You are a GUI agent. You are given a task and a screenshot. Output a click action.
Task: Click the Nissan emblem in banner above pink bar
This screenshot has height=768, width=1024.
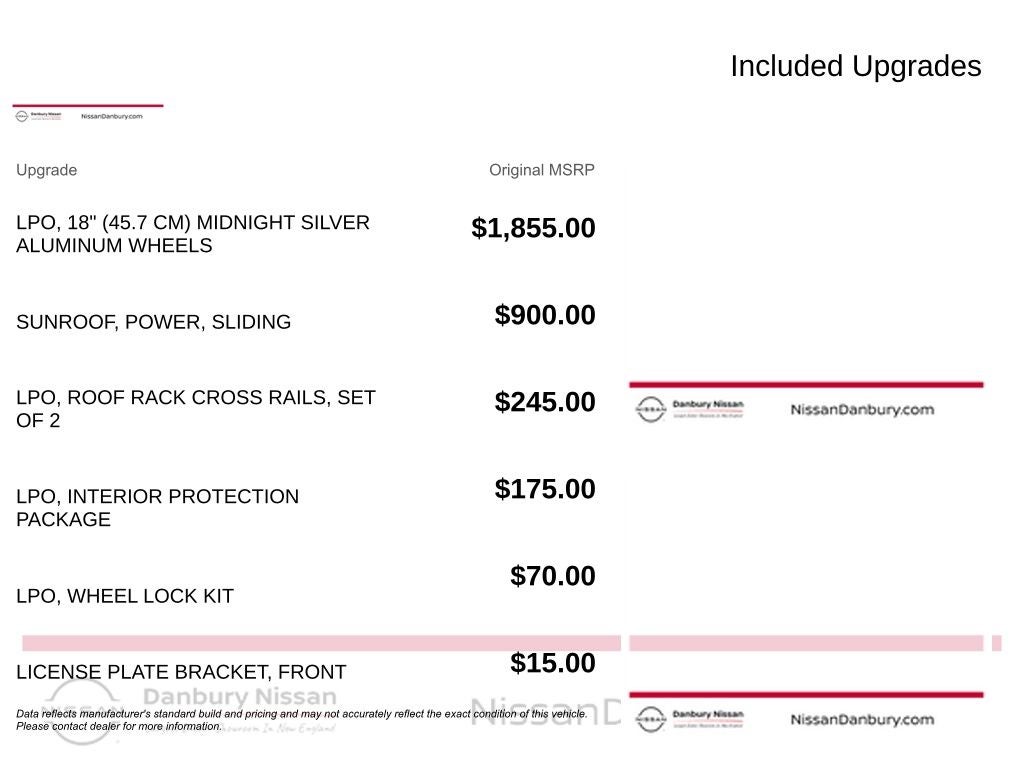point(651,409)
